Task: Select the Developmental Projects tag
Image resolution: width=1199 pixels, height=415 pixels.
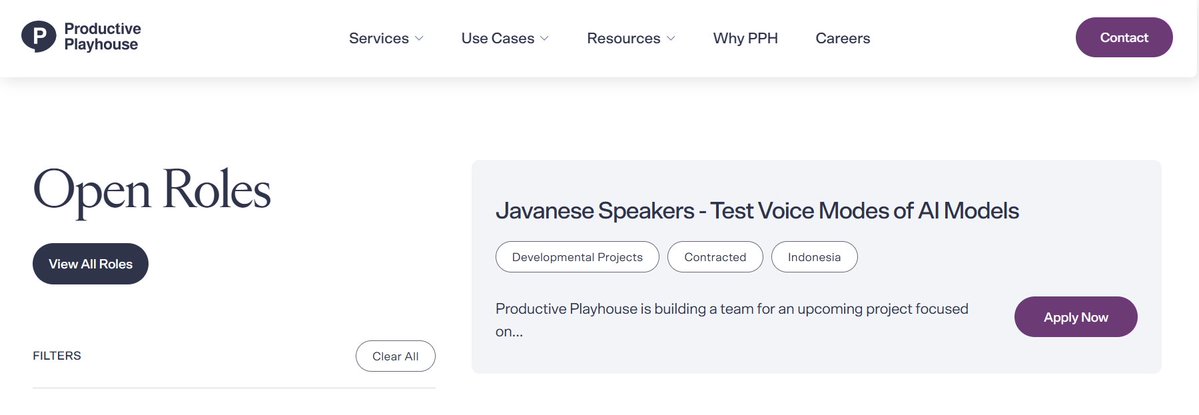Action: click(577, 257)
